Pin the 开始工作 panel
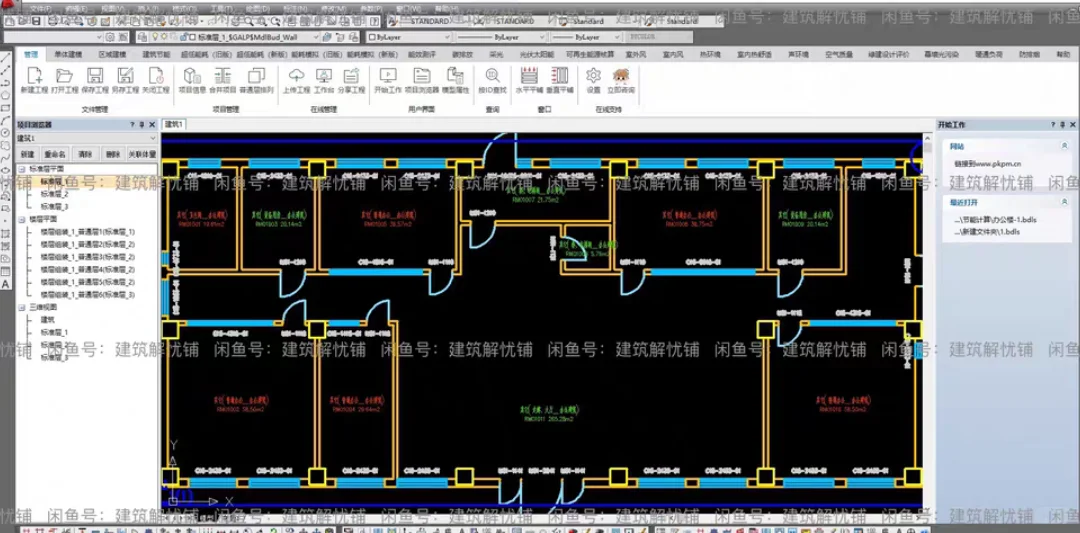1080x533 pixels. 1063,125
